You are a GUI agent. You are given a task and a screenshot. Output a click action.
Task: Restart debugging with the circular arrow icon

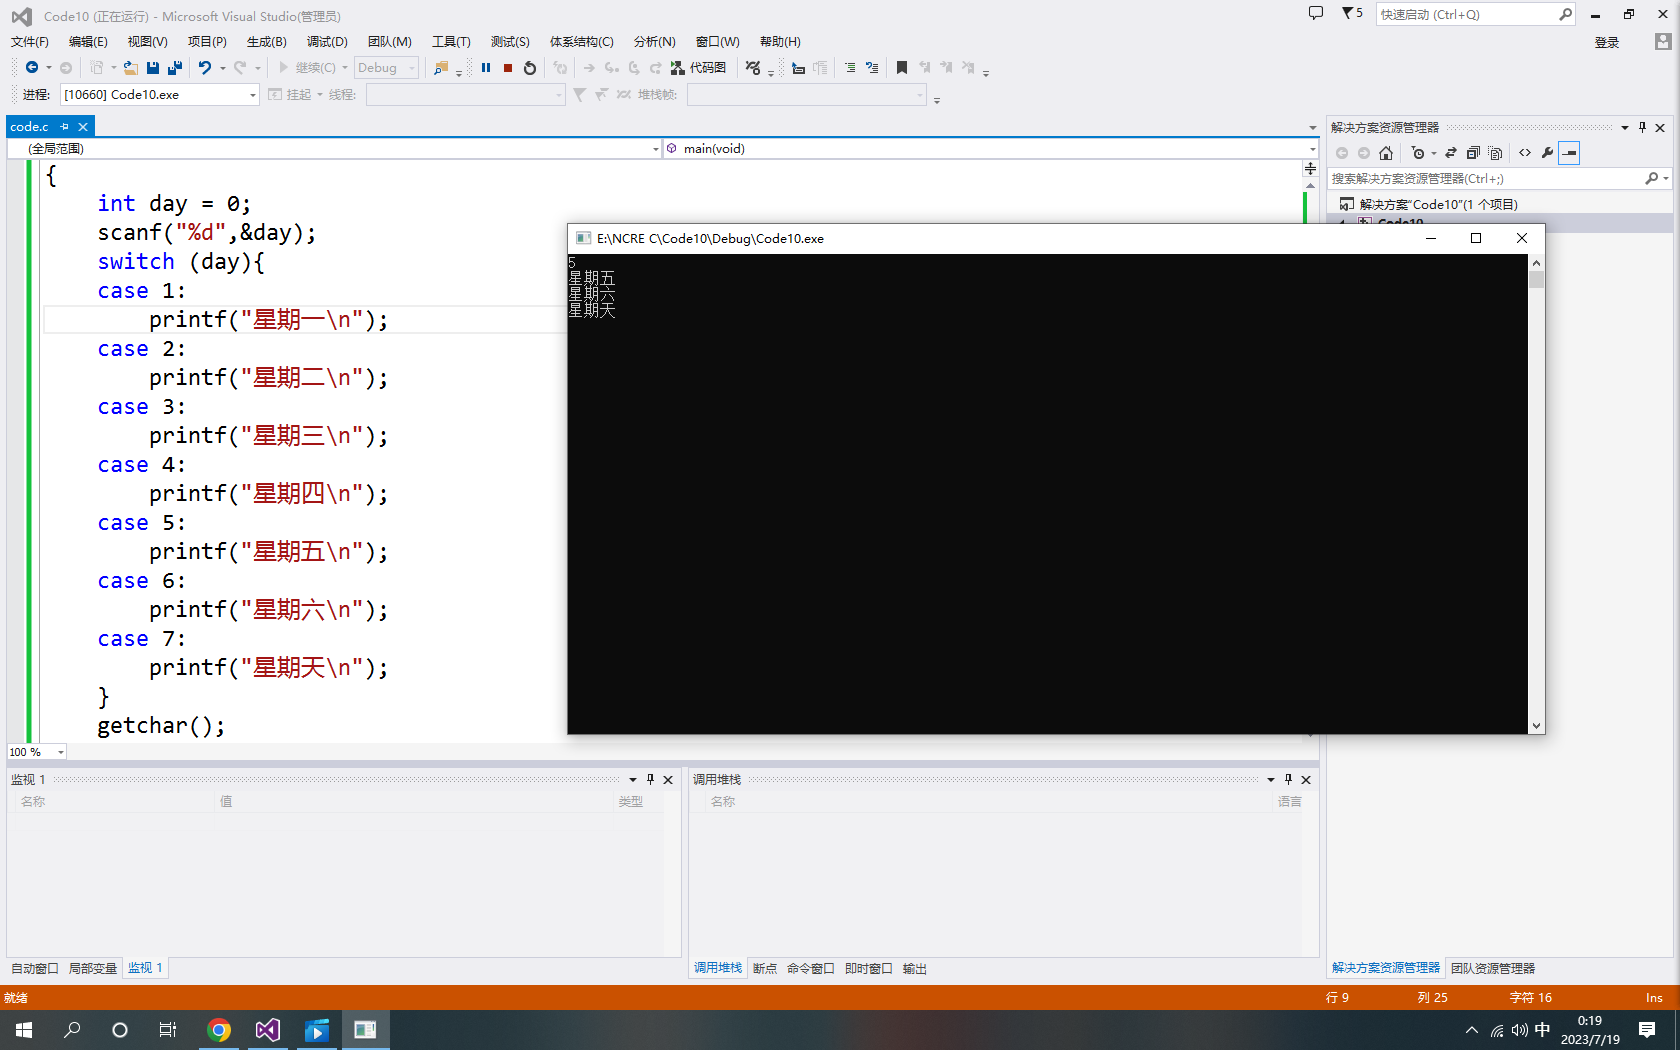click(530, 67)
